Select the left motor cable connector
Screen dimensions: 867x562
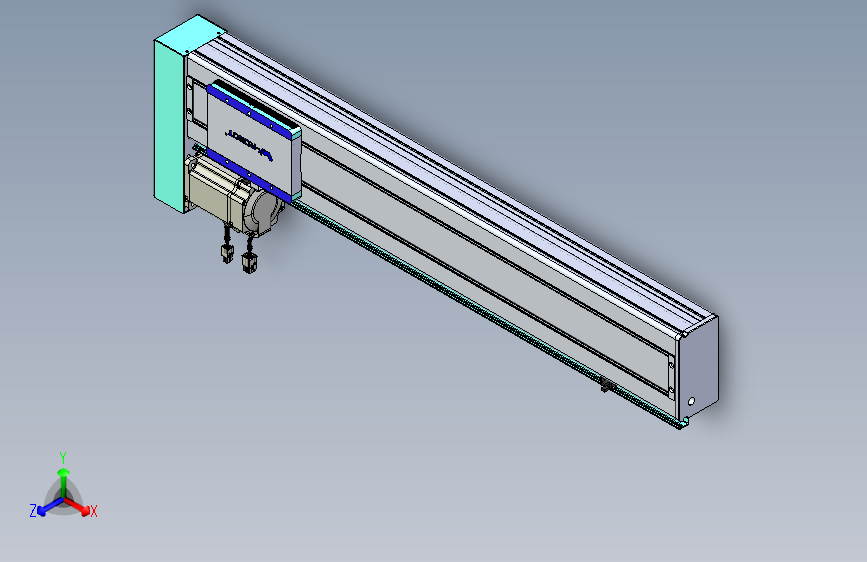(x=227, y=254)
